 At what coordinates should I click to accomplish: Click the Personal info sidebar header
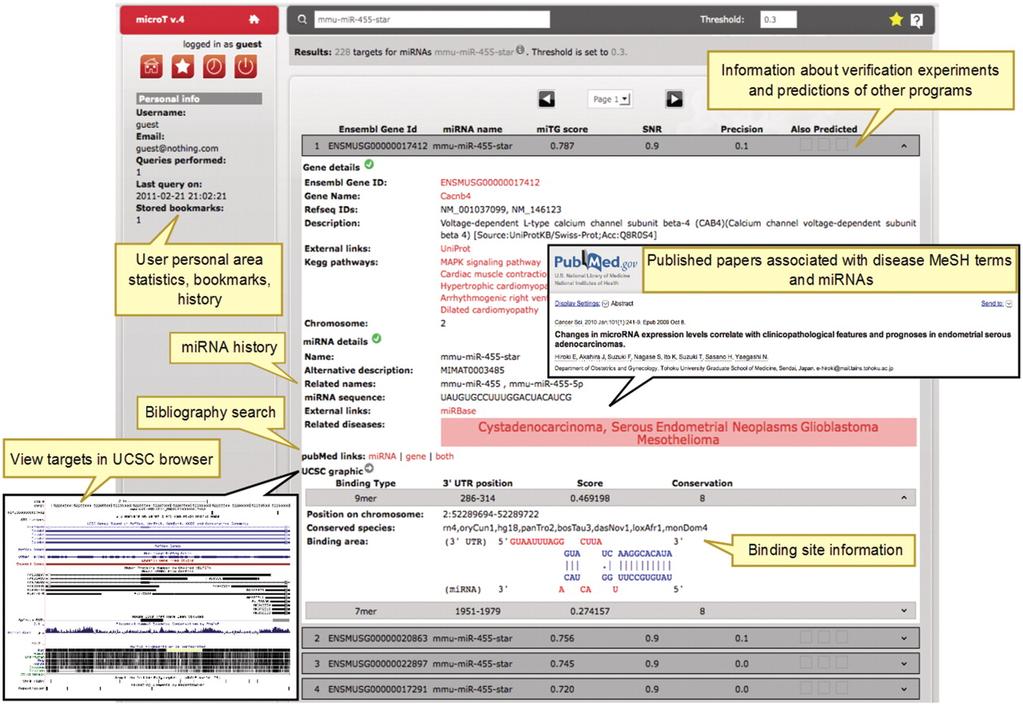point(199,99)
